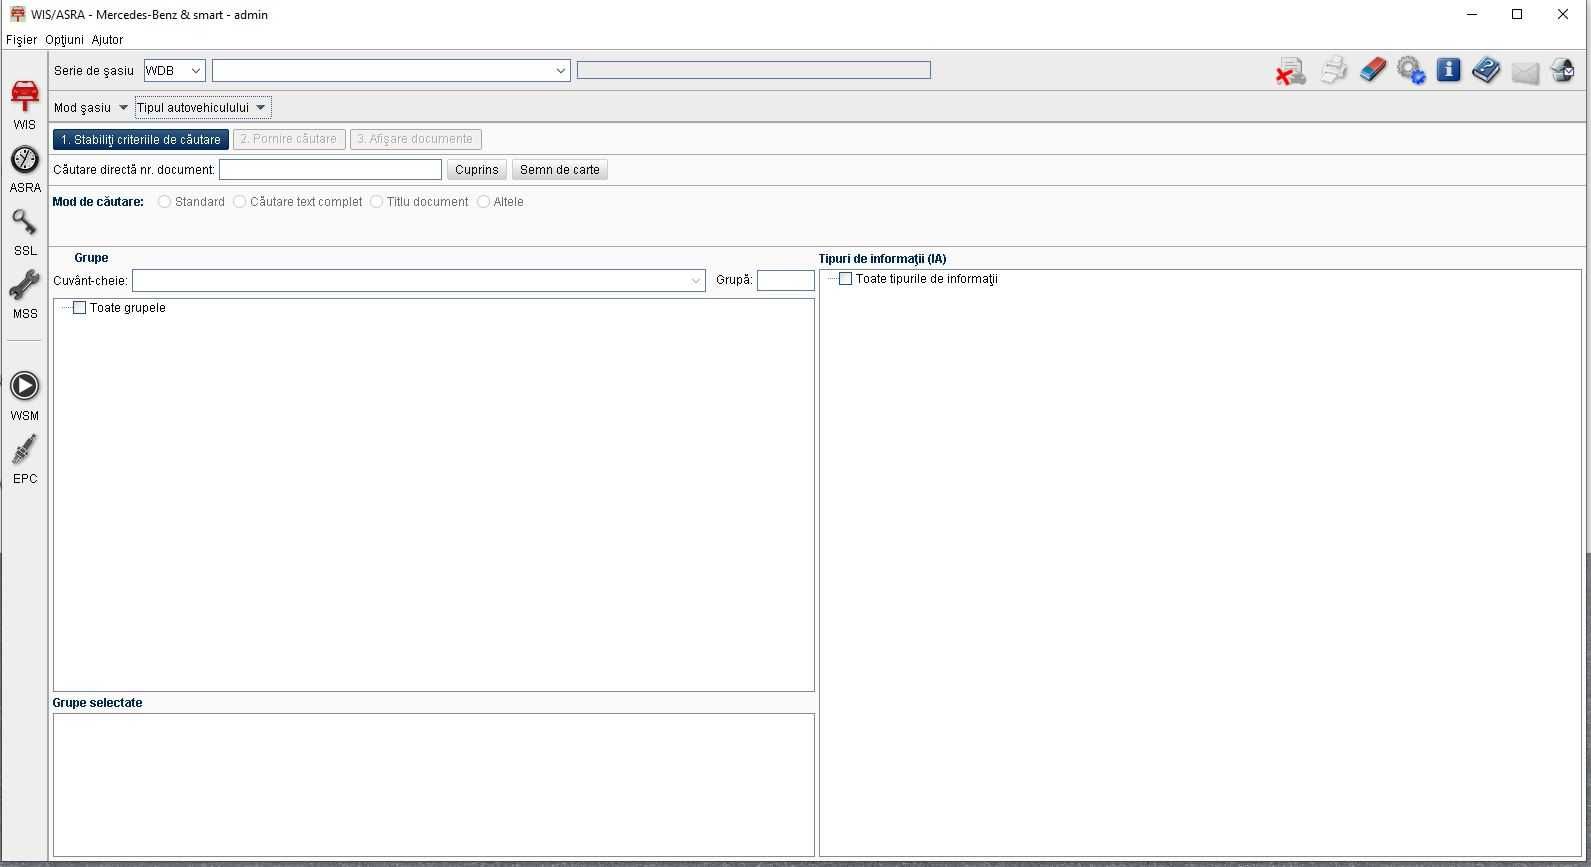Open the Opțiuni menu
This screenshot has width=1591, height=867.
pyautogui.click(x=64, y=40)
